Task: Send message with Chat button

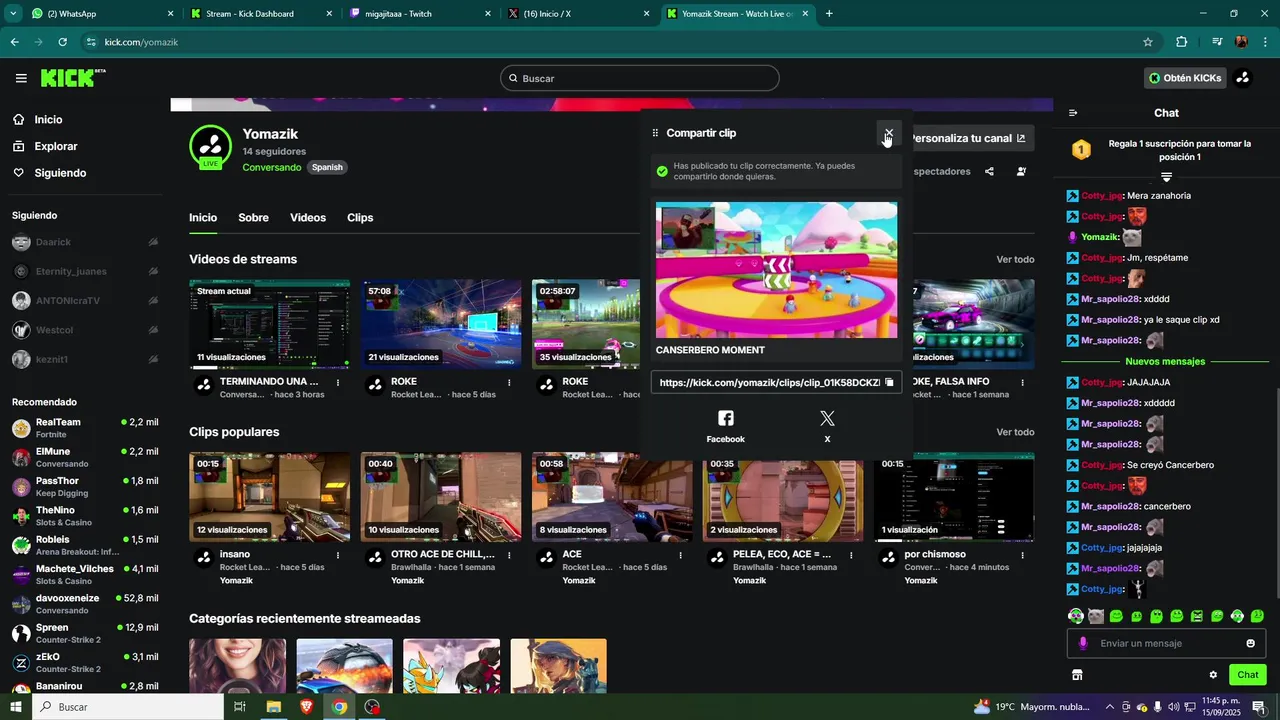Action: (x=1248, y=675)
